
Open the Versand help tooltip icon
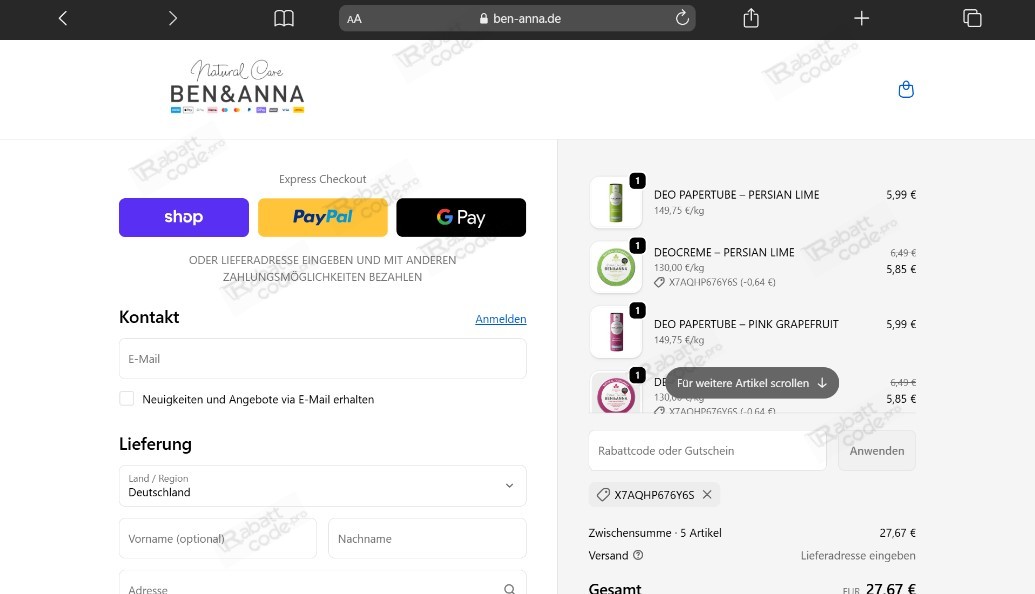point(638,555)
